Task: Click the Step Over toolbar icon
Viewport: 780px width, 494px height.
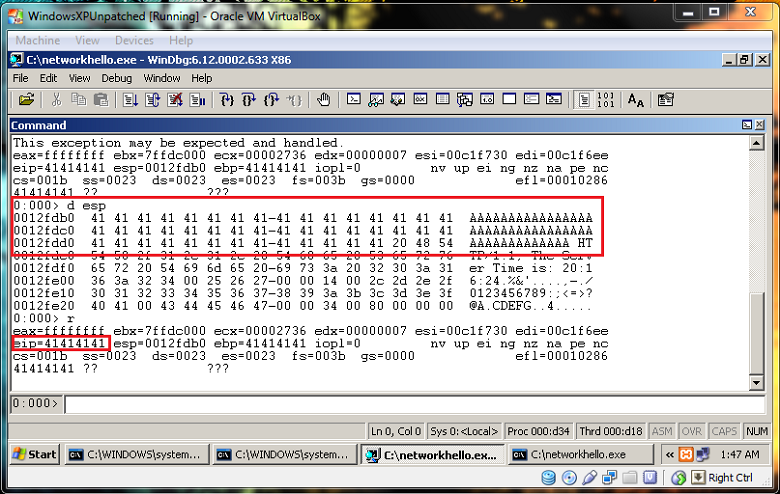Action: tap(249, 100)
